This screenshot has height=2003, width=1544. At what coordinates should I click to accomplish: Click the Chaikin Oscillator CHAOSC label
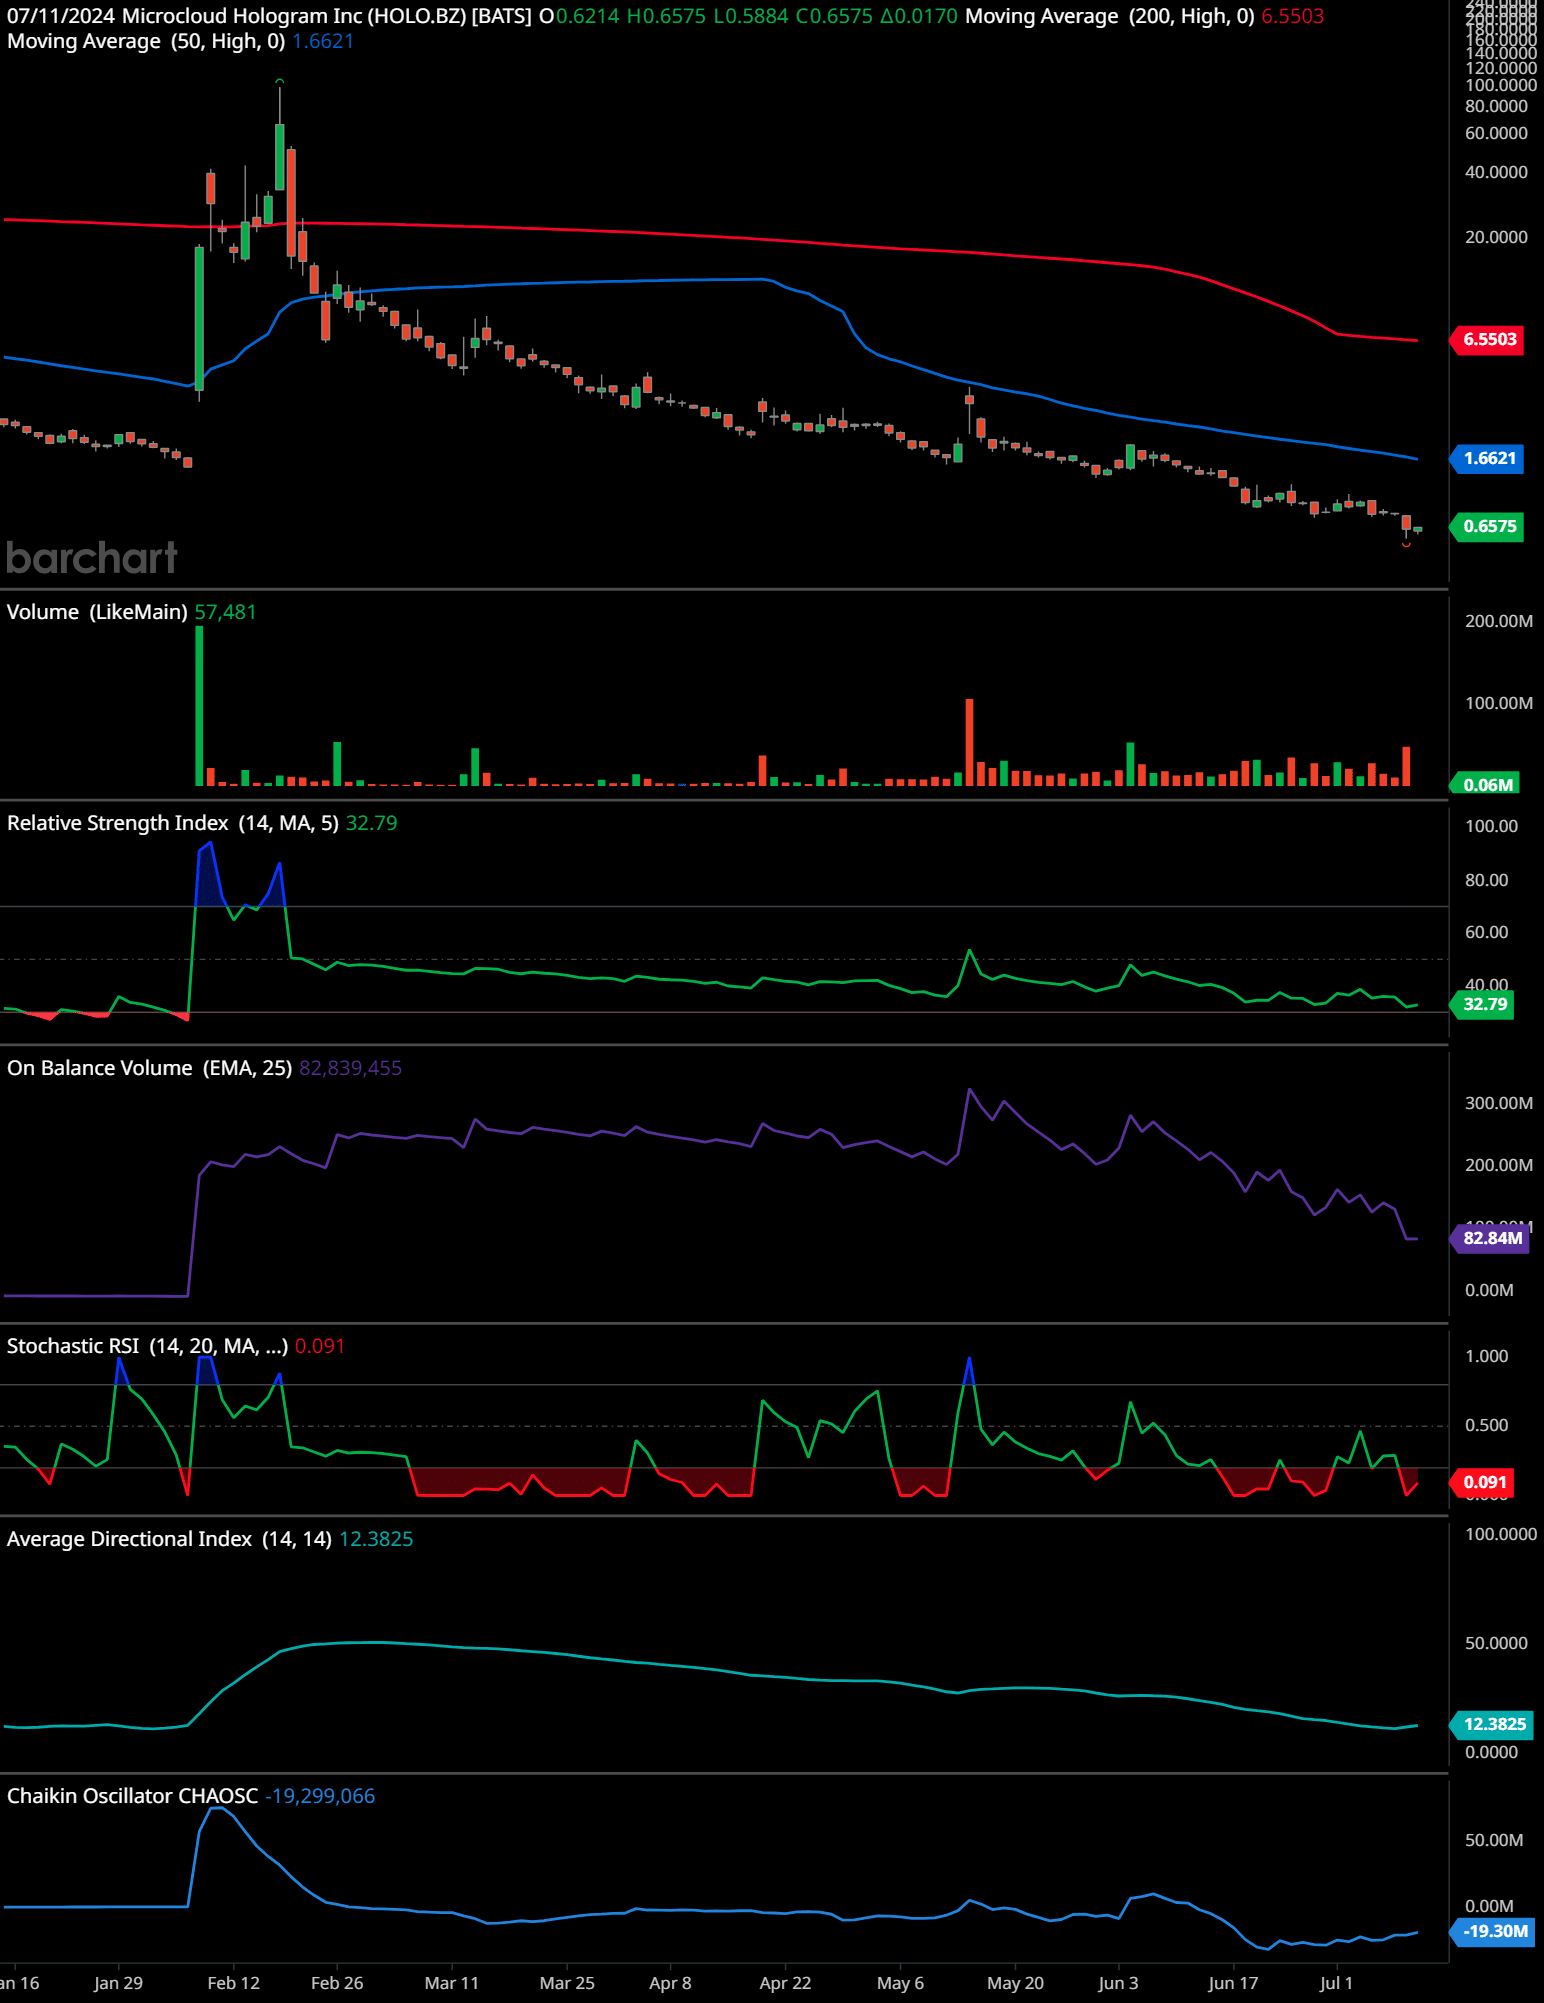(132, 1796)
